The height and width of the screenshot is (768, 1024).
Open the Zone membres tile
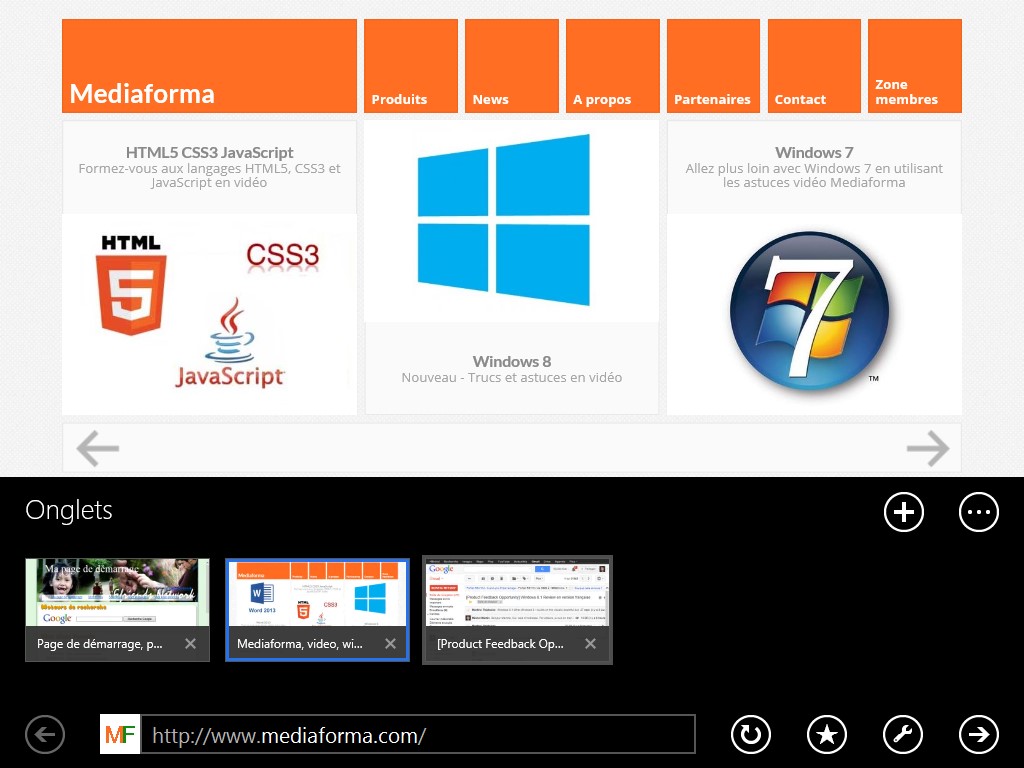tap(915, 66)
